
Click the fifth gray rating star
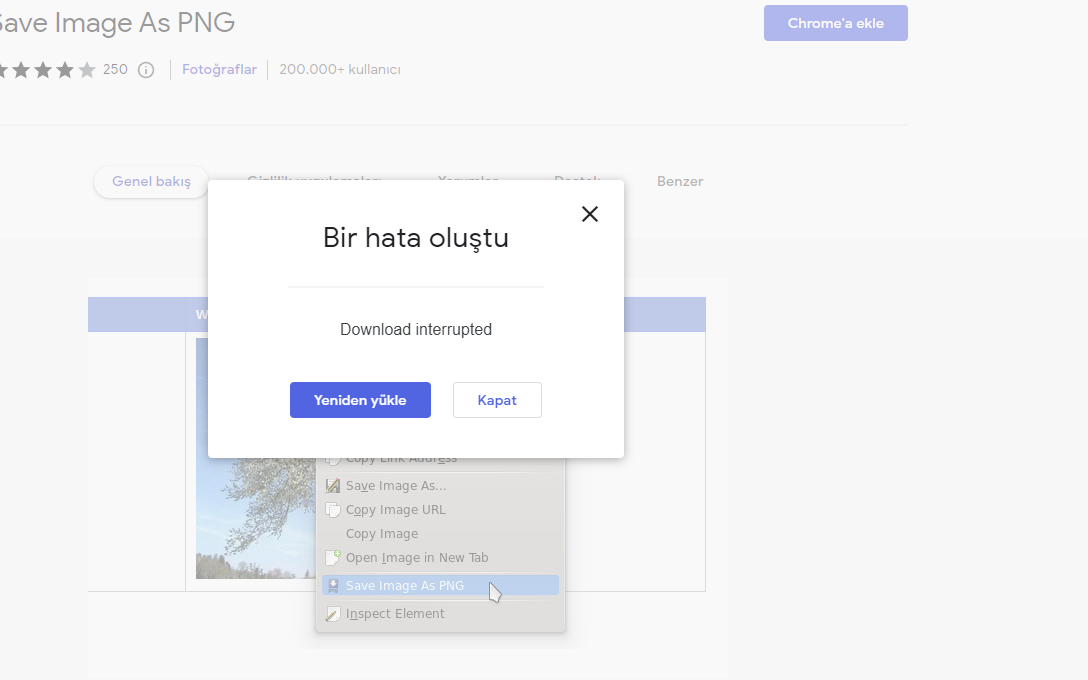[x=87, y=69]
